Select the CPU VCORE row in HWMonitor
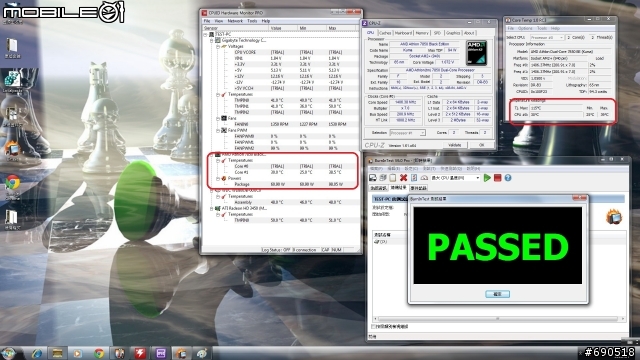The width and height of the screenshot is (640, 360). [x=282, y=52]
